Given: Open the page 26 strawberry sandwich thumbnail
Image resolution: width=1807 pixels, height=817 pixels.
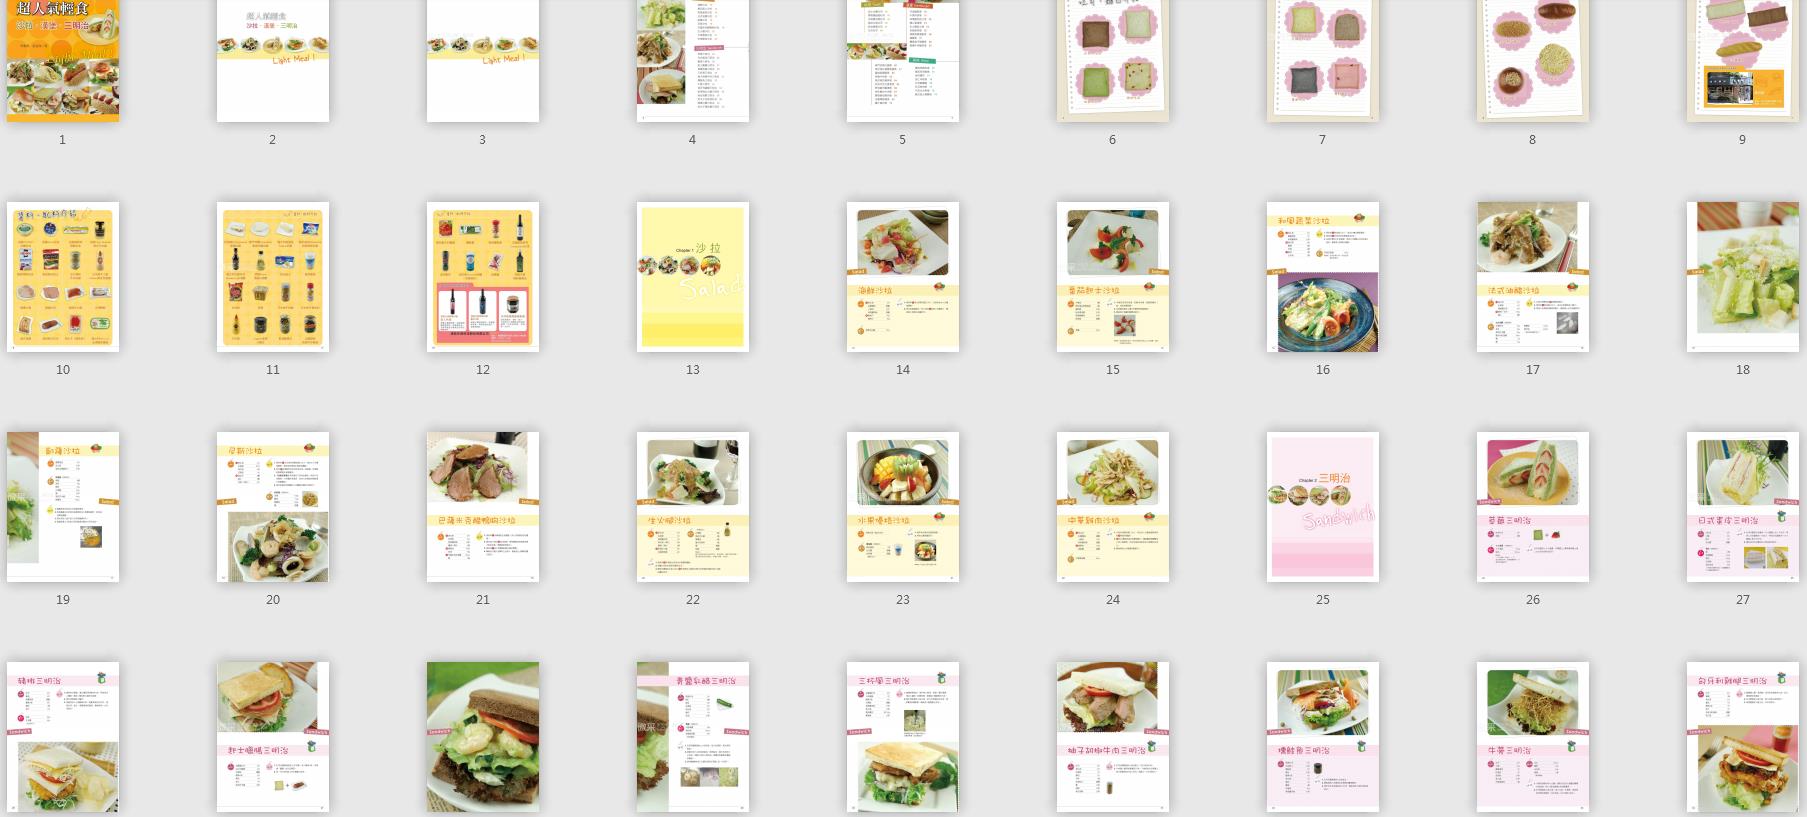Looking at the screenshot, I should point(1533,507).
